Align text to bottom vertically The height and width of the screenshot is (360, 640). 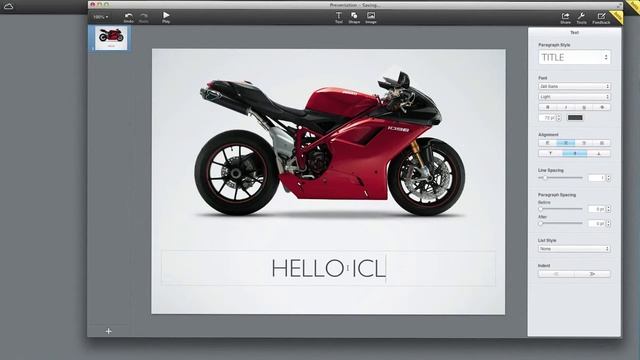599,153
